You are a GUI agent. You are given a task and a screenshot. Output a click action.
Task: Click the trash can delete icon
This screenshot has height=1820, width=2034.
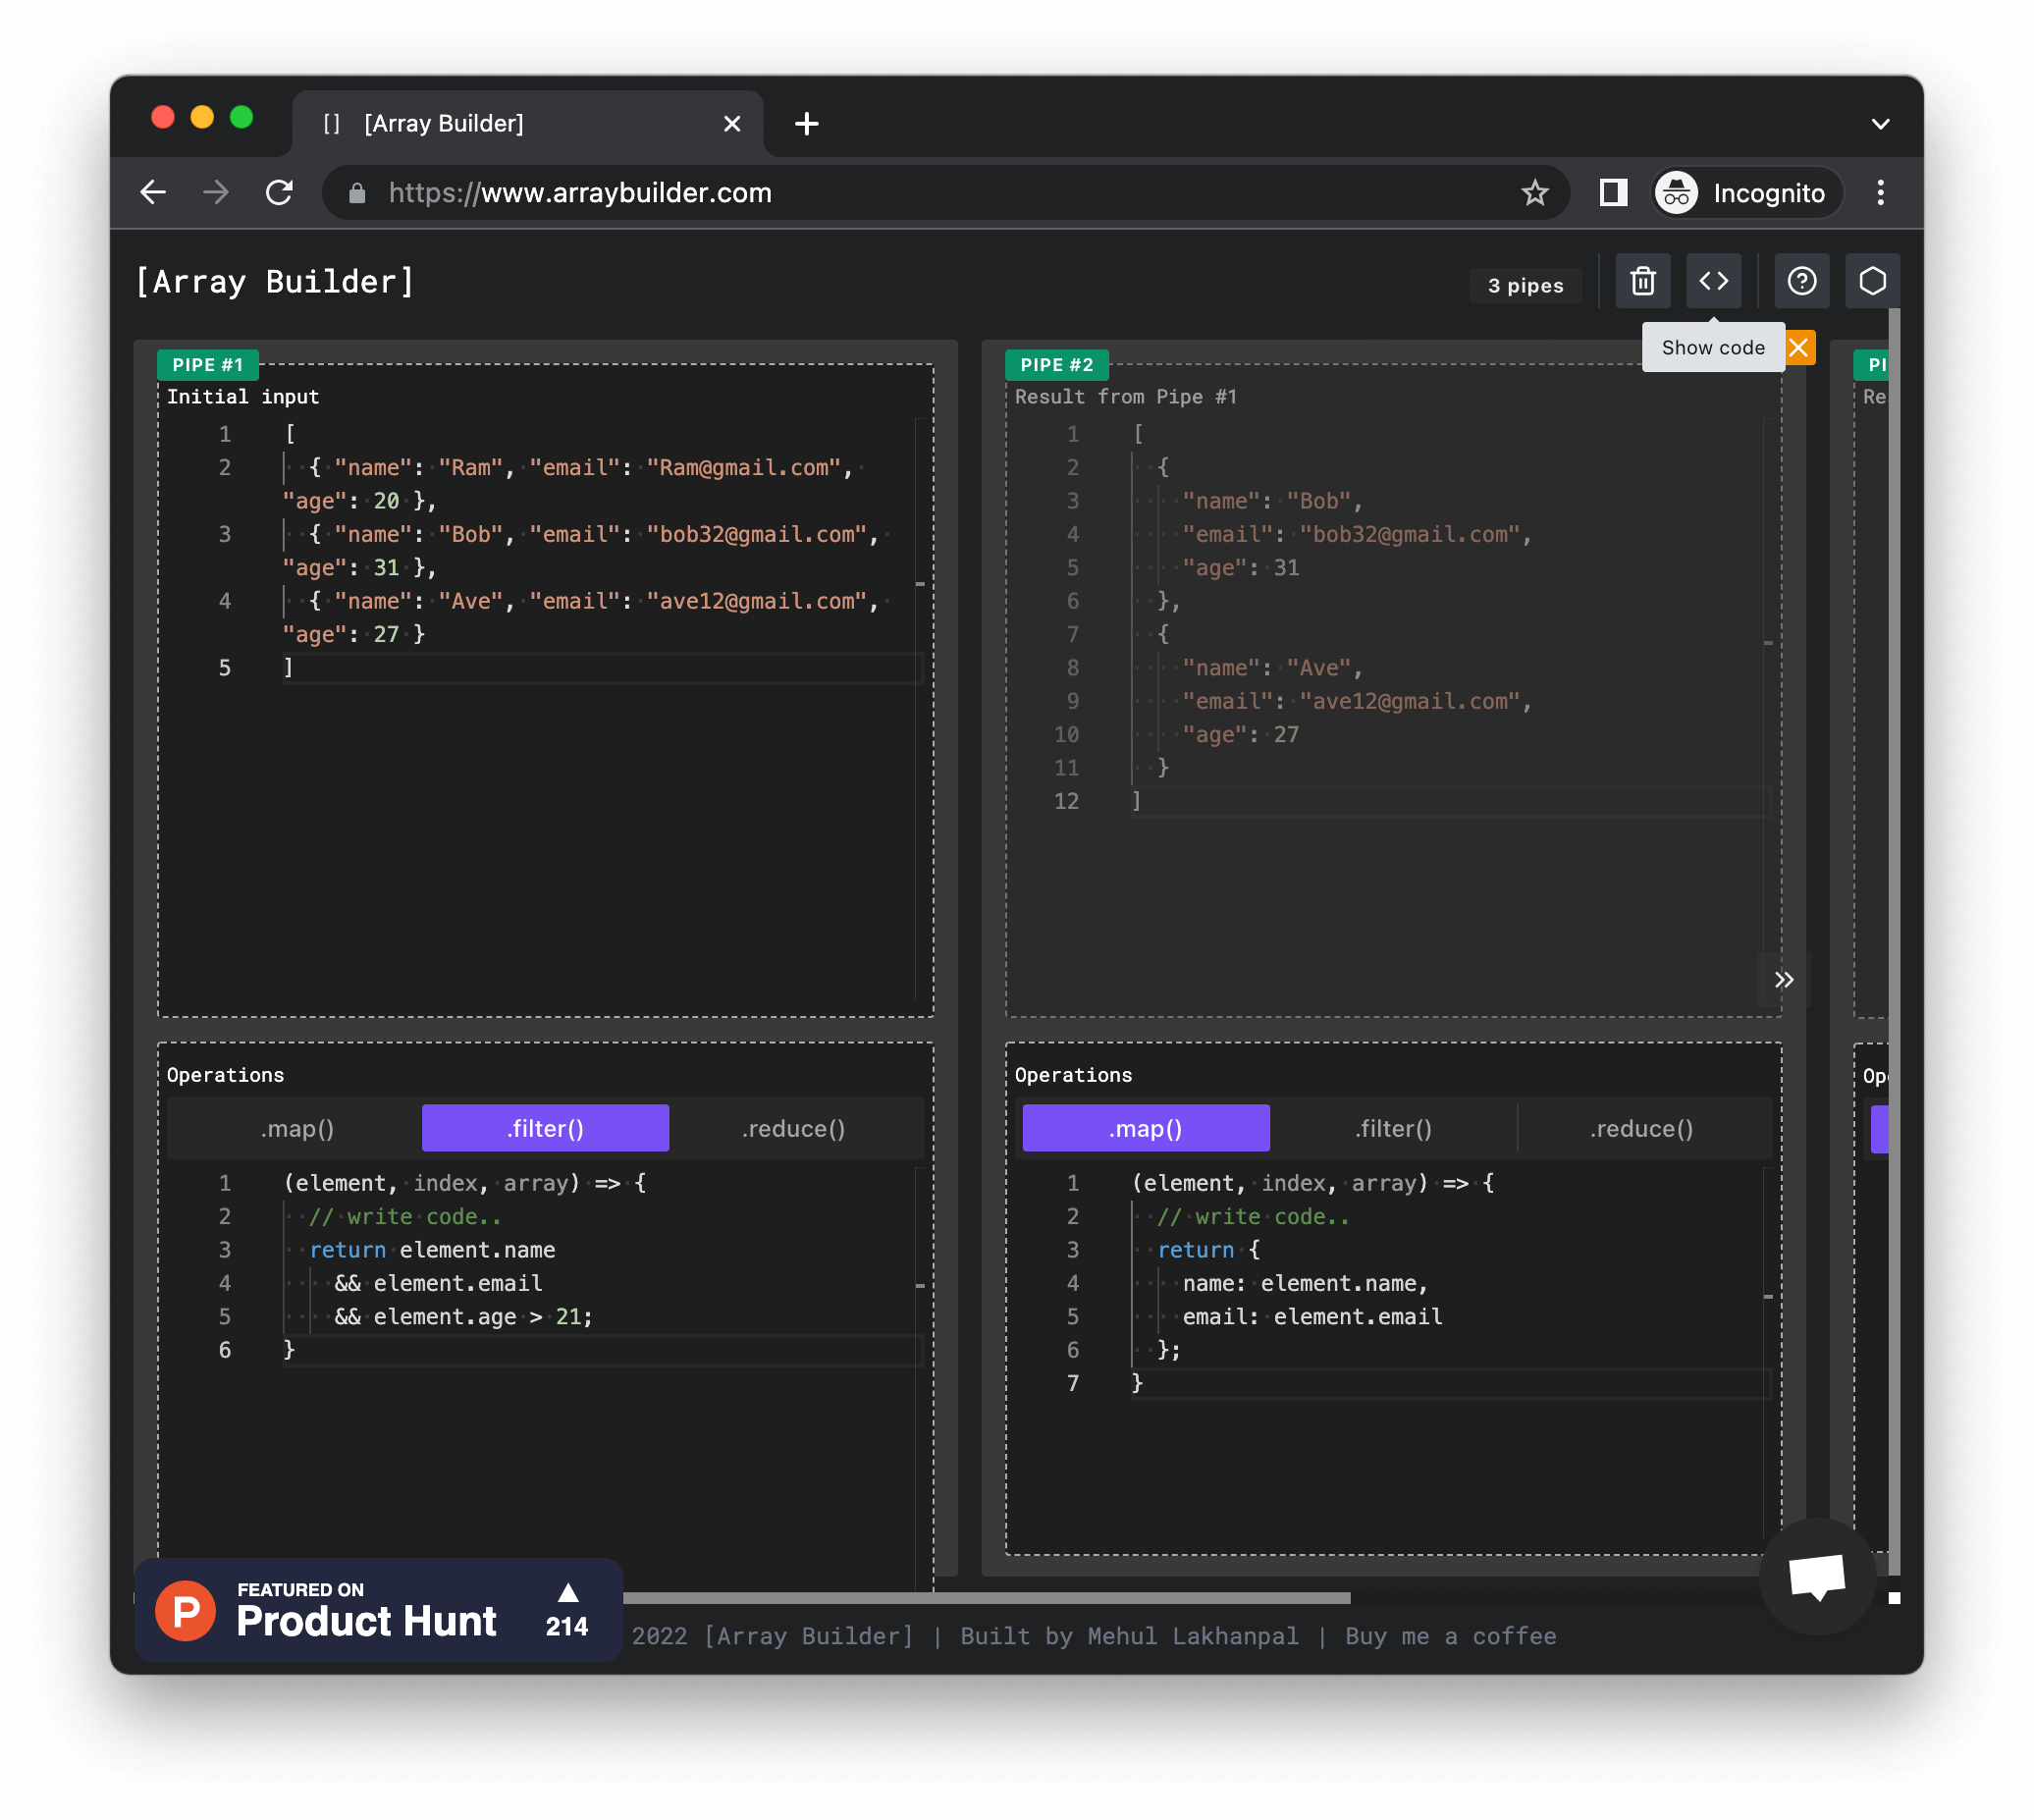pyautogui.click(x=1642, y=281)
